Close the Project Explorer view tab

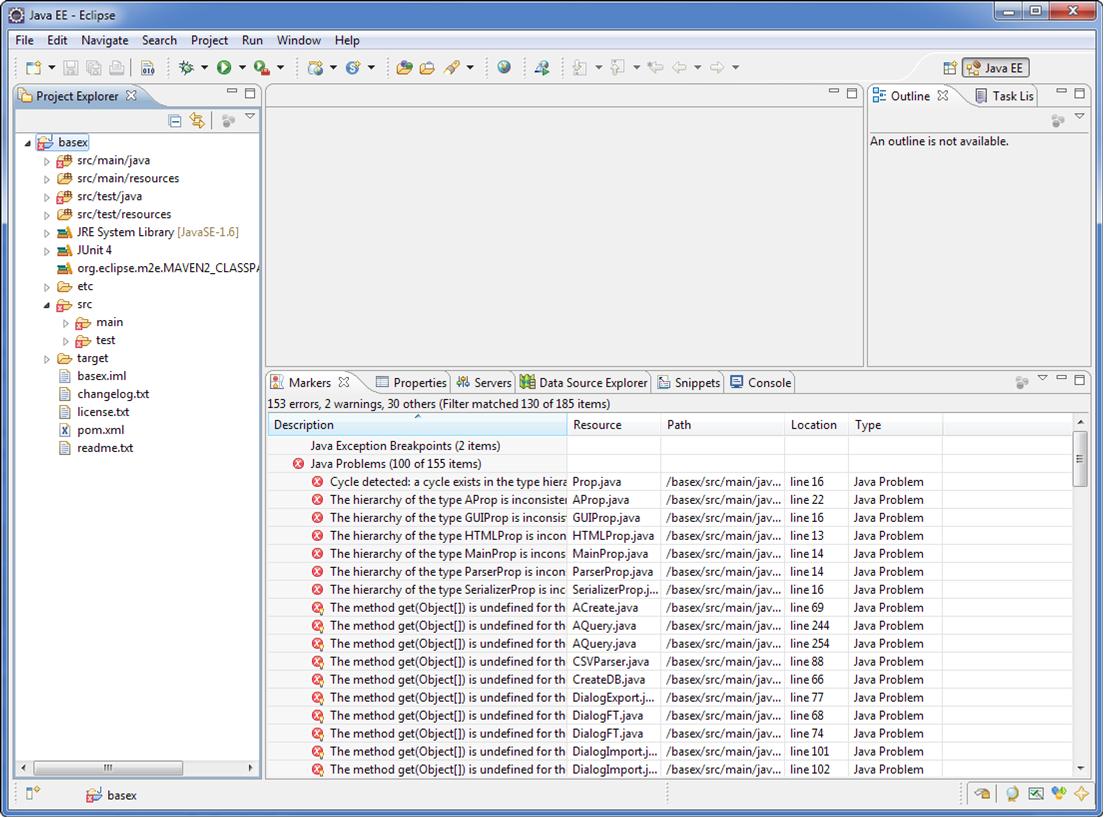[131, 95]
